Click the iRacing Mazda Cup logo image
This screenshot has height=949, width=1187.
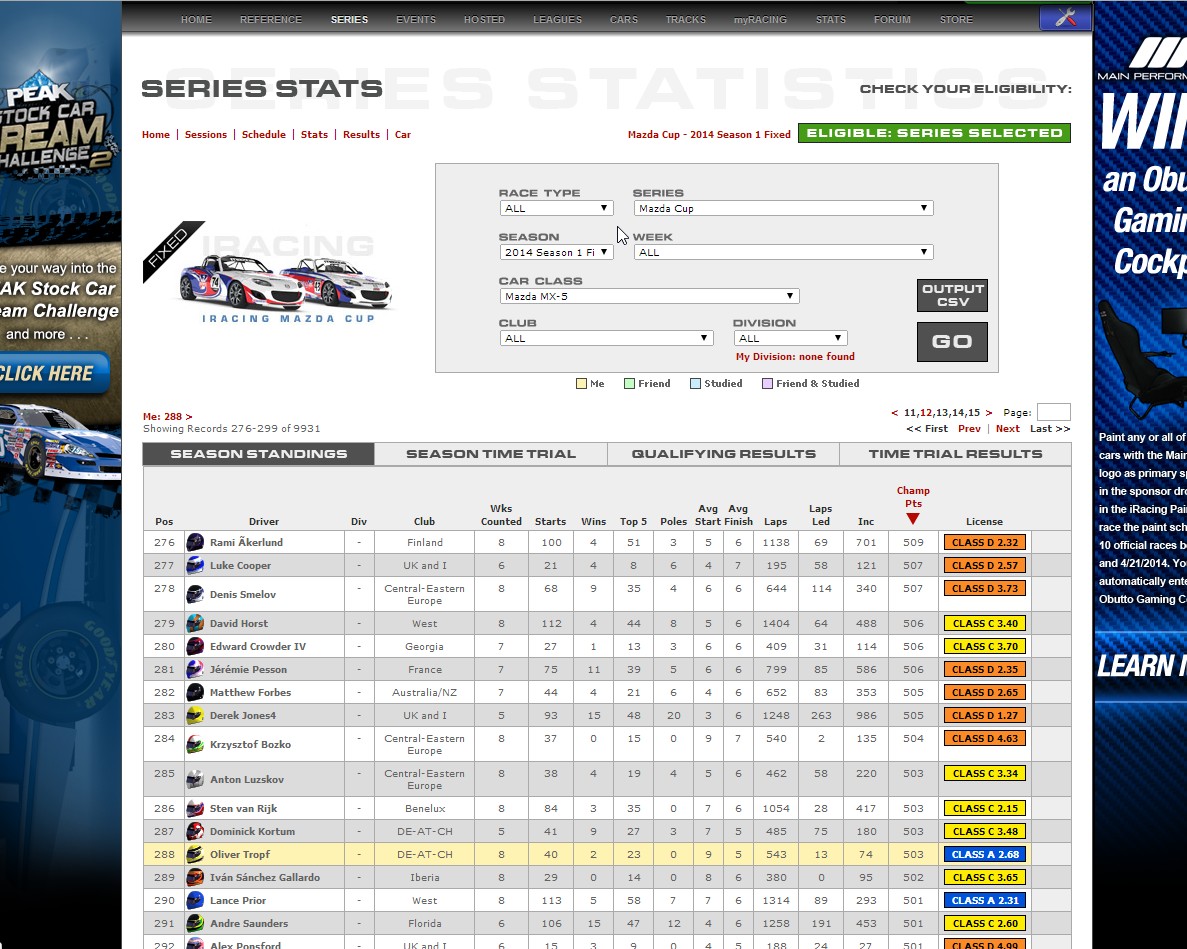(x=287, y=277)
